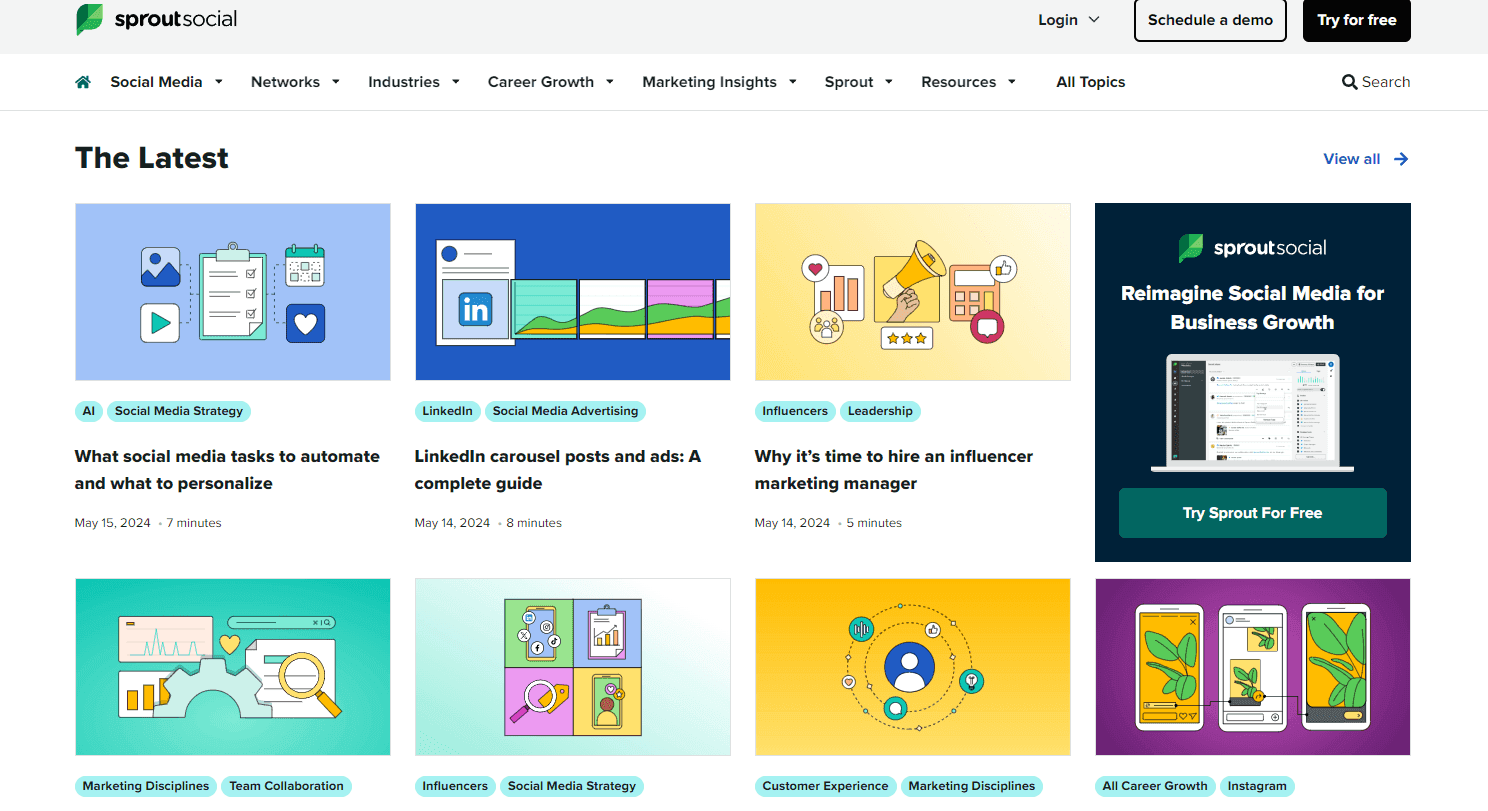
Task: Open the Industries nav item
Action: (x=404, y=82)
